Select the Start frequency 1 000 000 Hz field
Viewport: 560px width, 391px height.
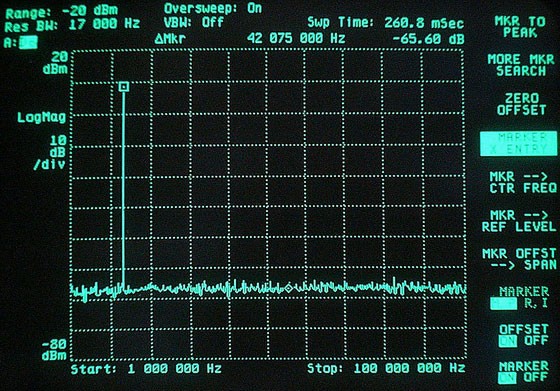[x=146, y=369]
